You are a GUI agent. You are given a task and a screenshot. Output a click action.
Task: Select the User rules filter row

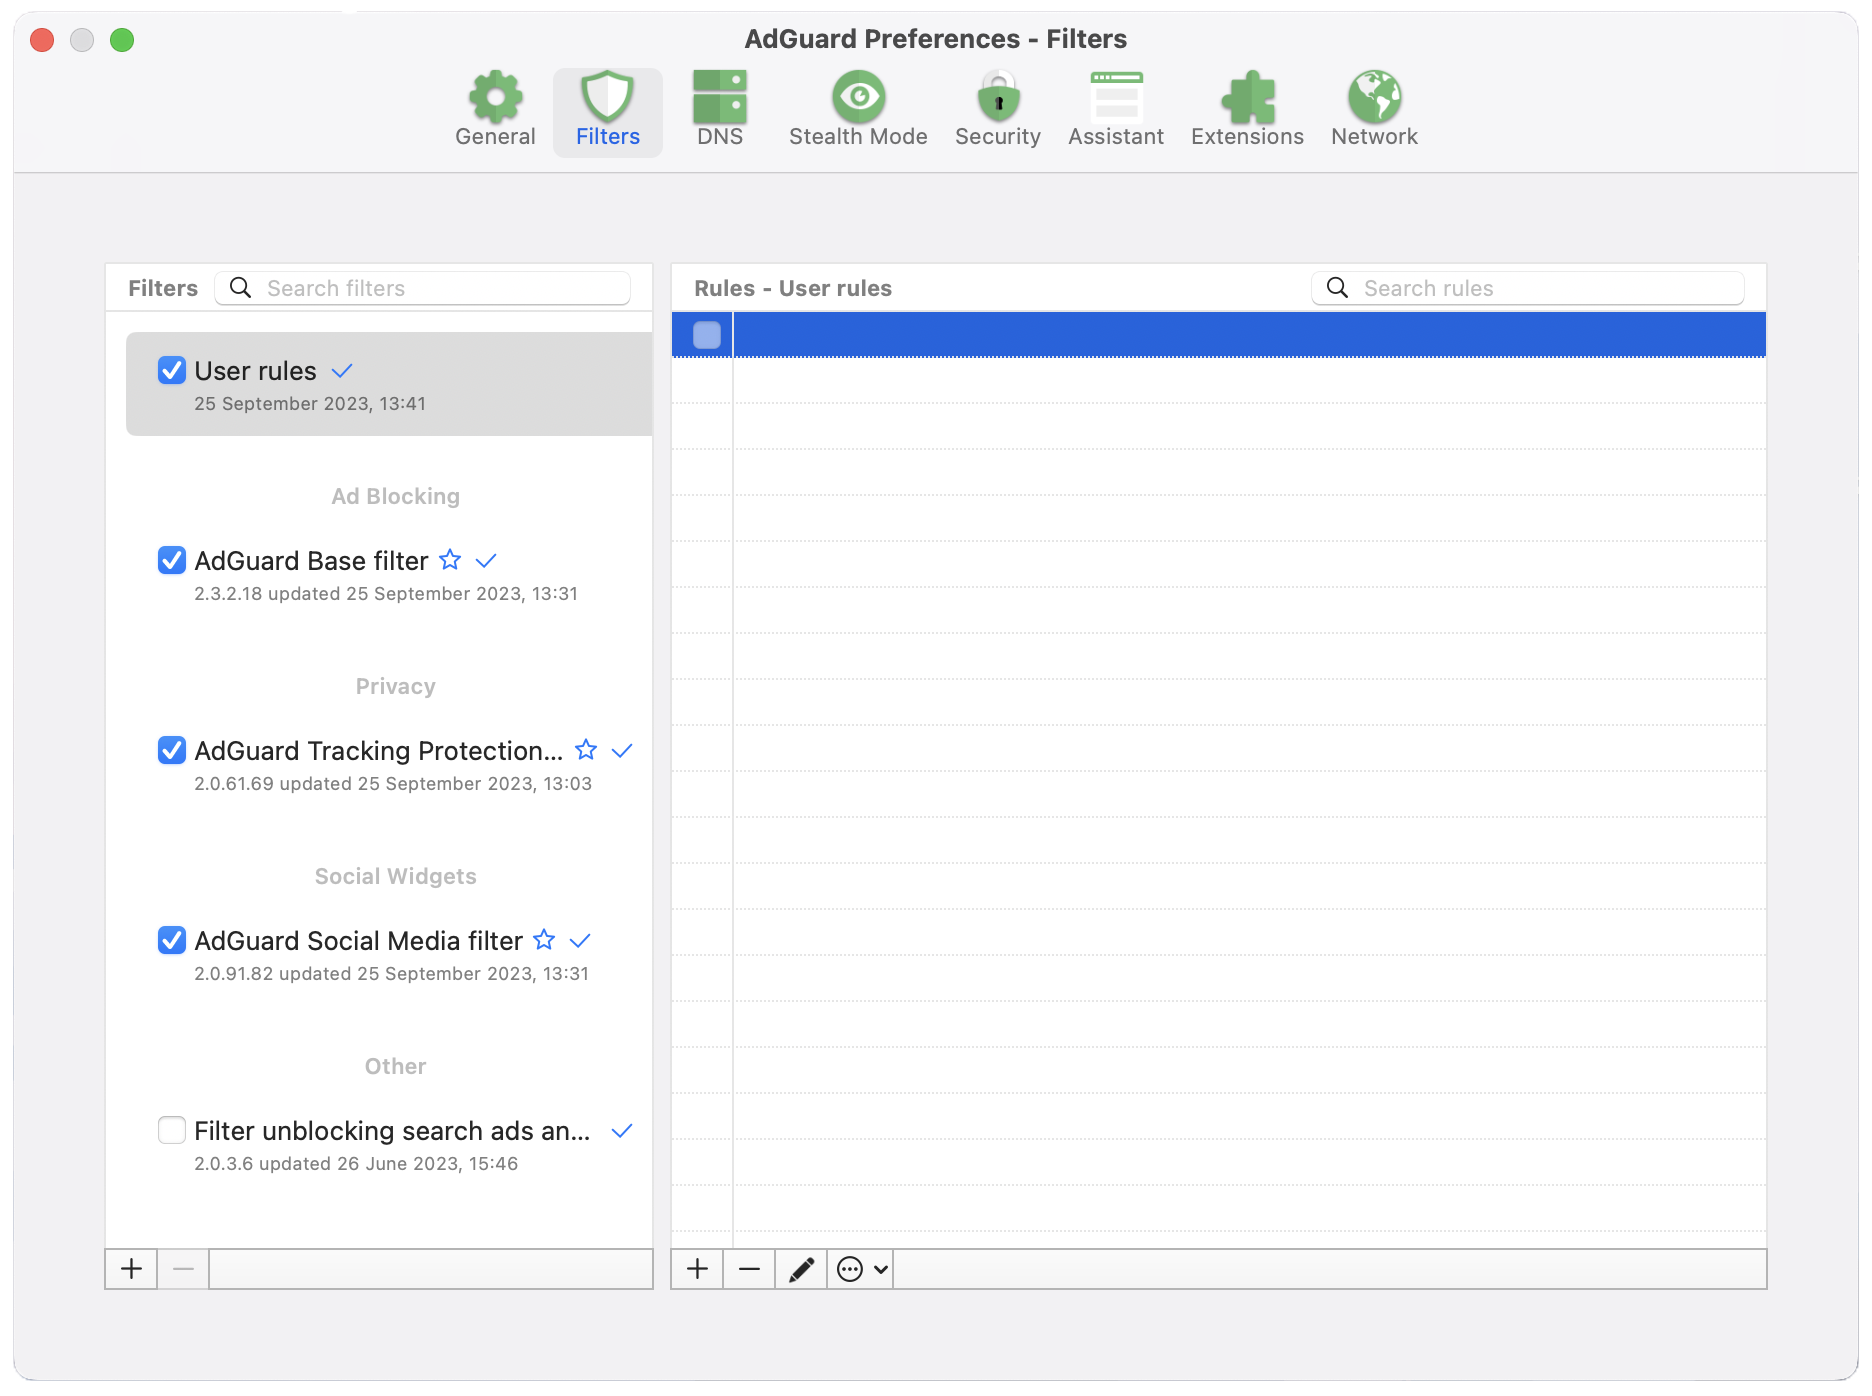[389, 384]
